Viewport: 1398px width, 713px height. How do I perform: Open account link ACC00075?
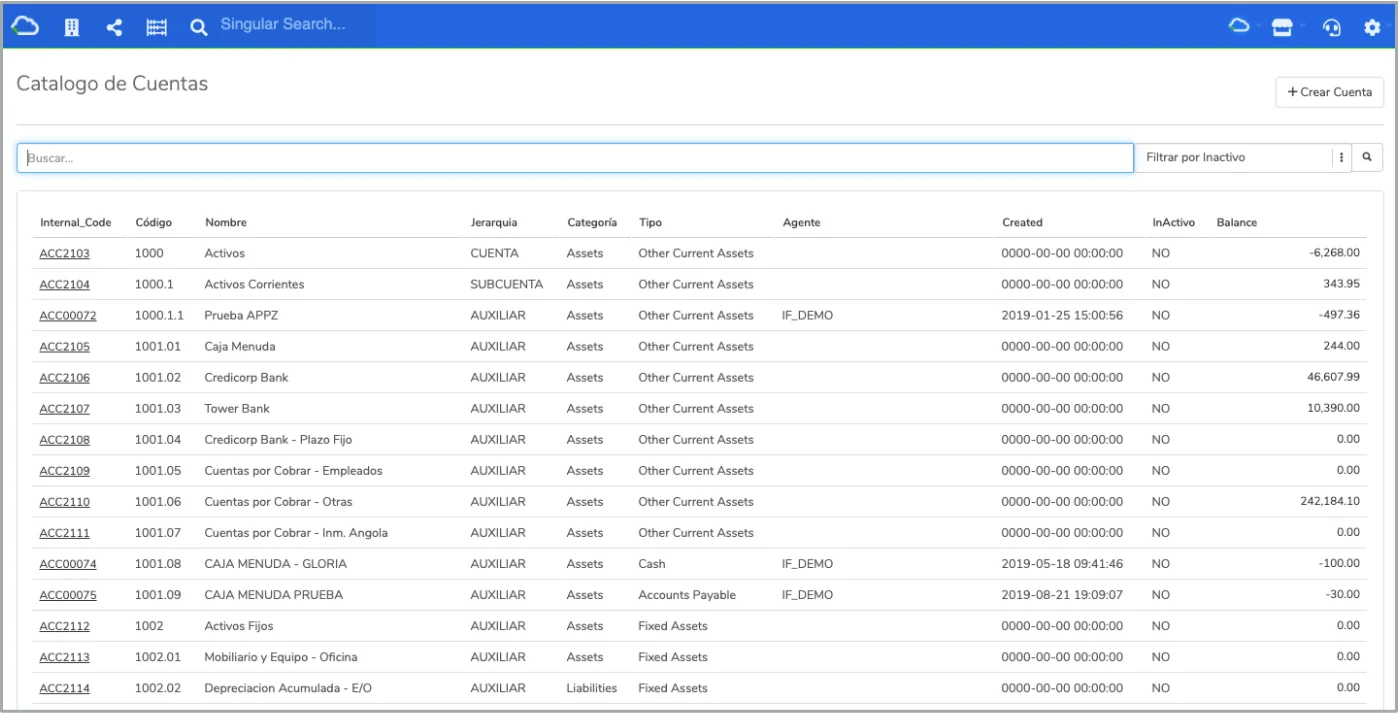[68, 594]
